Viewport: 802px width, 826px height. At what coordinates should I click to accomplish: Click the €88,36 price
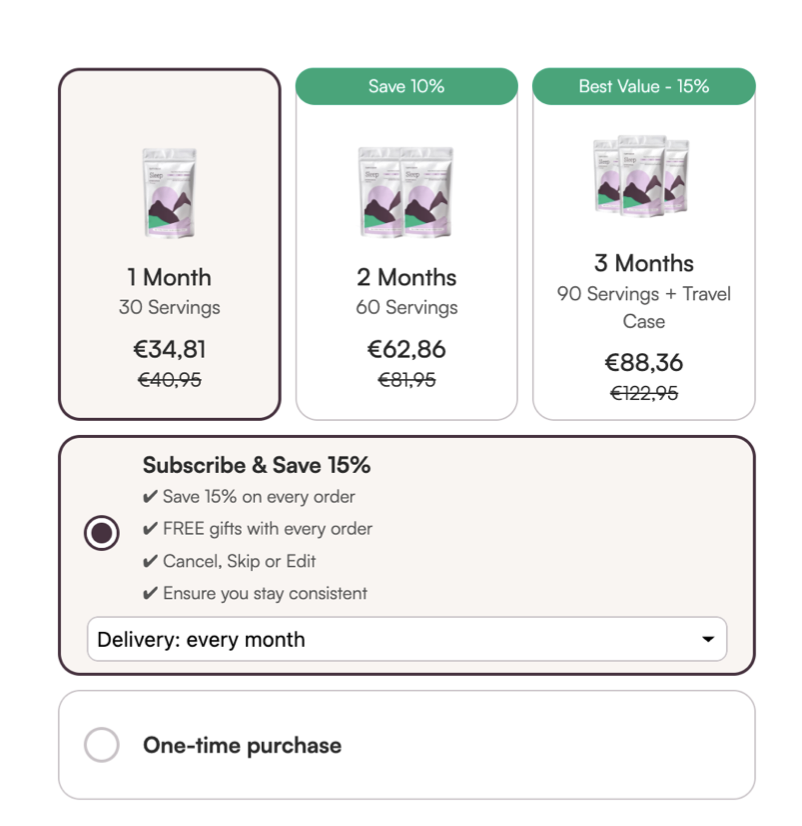click(x=643, y=362)
